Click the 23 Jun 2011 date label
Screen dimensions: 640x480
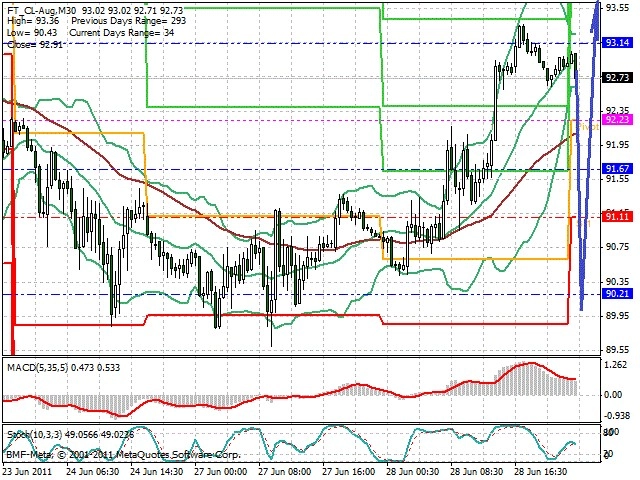pos(28,472)
